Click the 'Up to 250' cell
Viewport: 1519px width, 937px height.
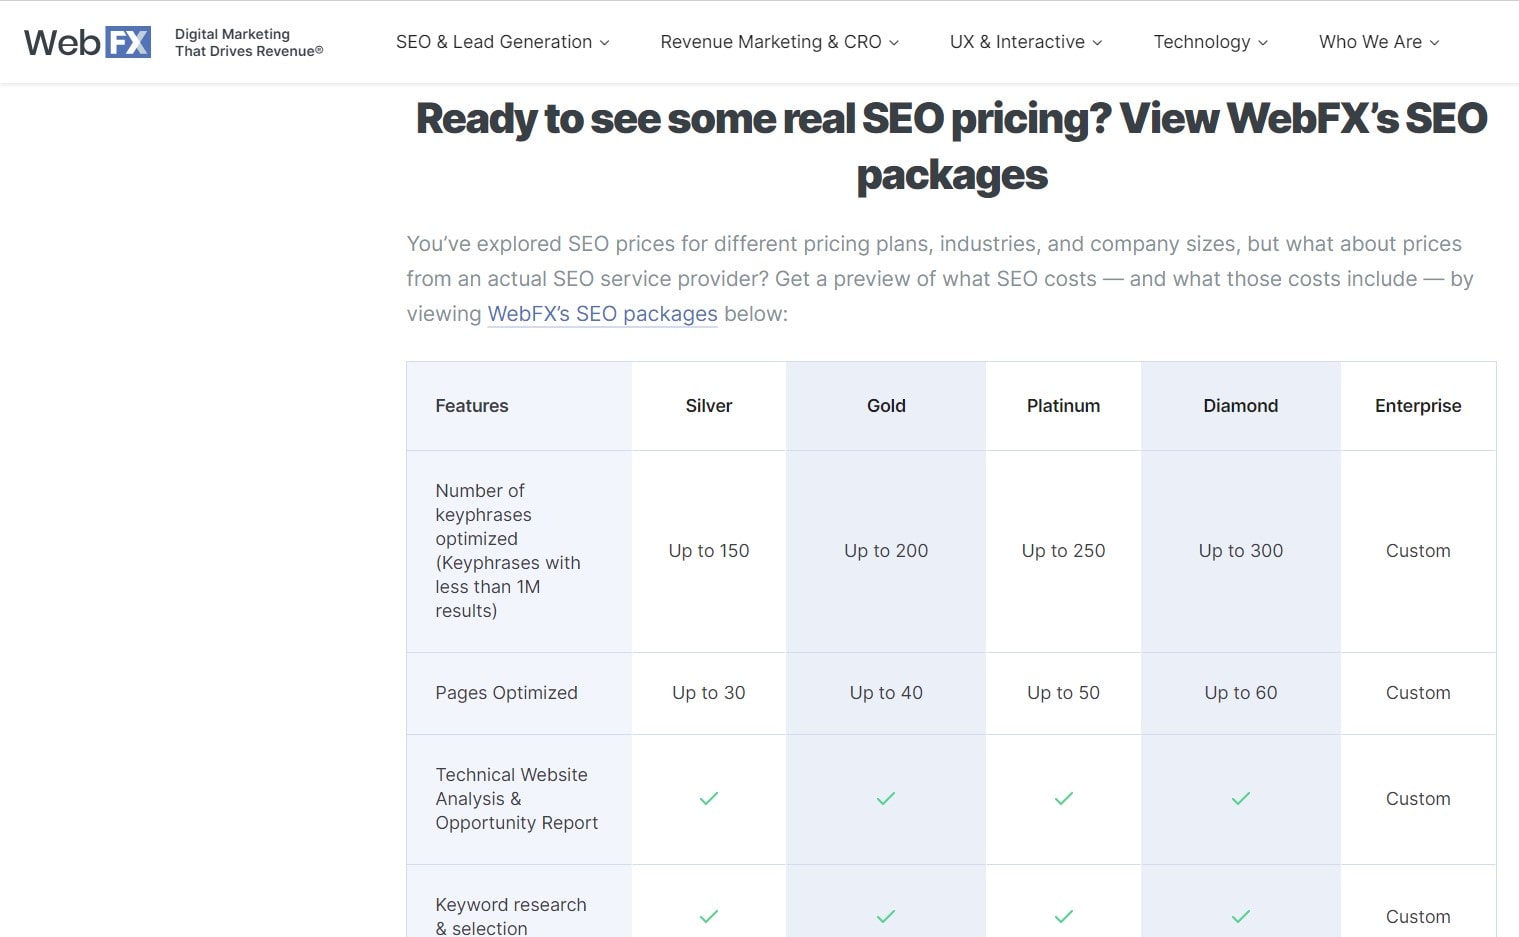tap(1063, 551)
